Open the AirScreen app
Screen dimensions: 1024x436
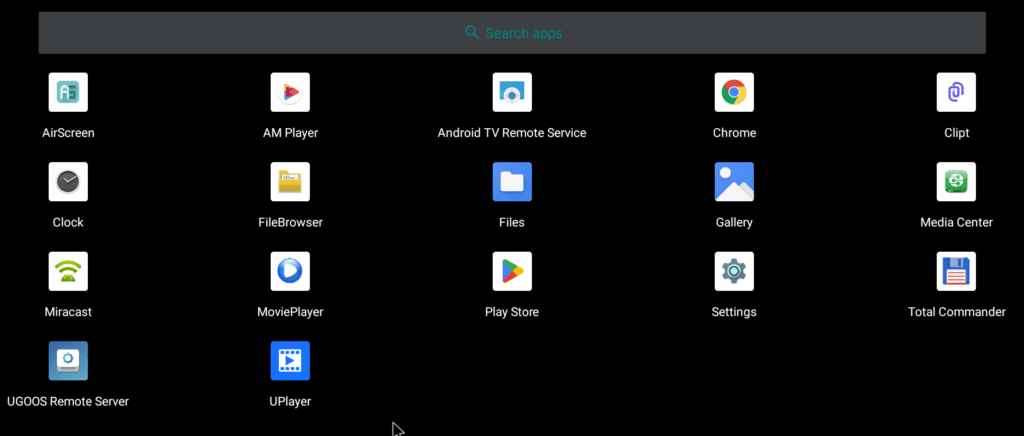(x=68, y=93)
